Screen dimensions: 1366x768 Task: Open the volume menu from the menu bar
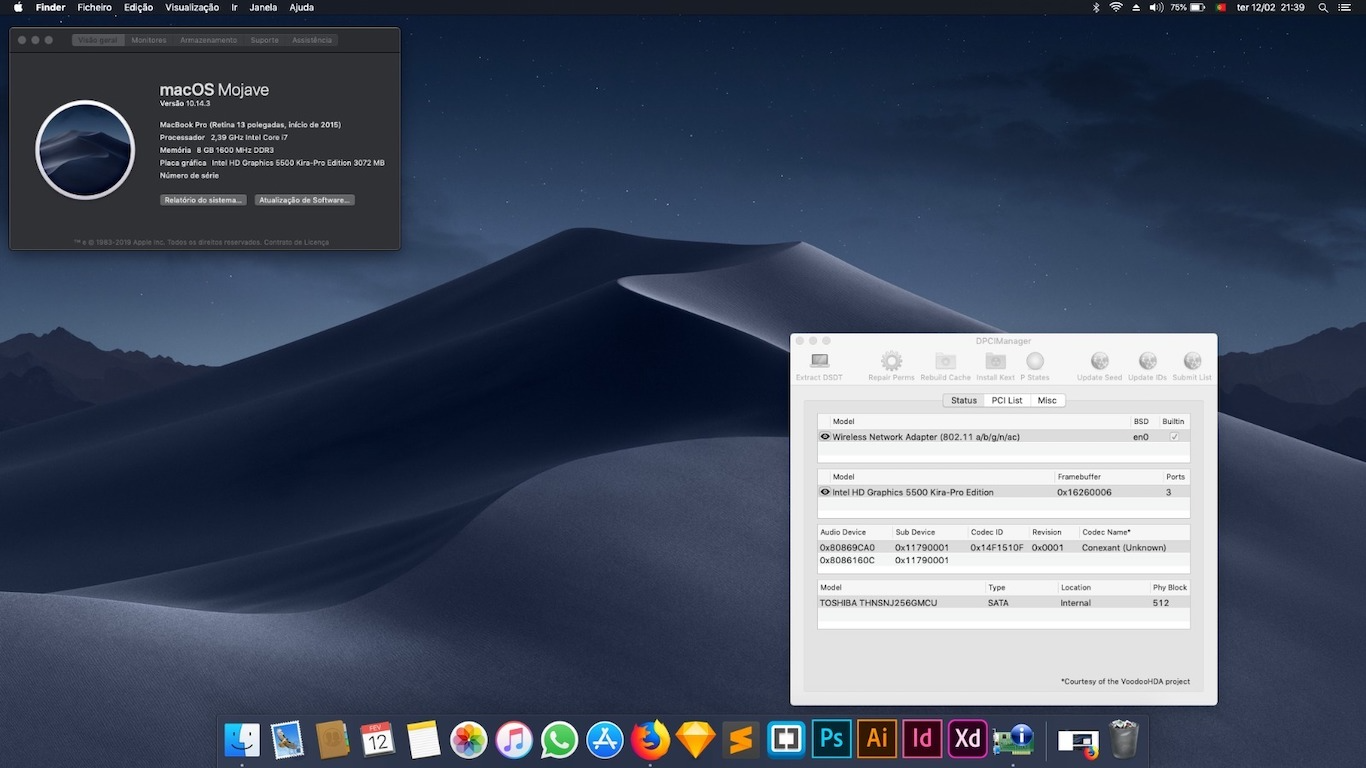tap(1158, 7)
